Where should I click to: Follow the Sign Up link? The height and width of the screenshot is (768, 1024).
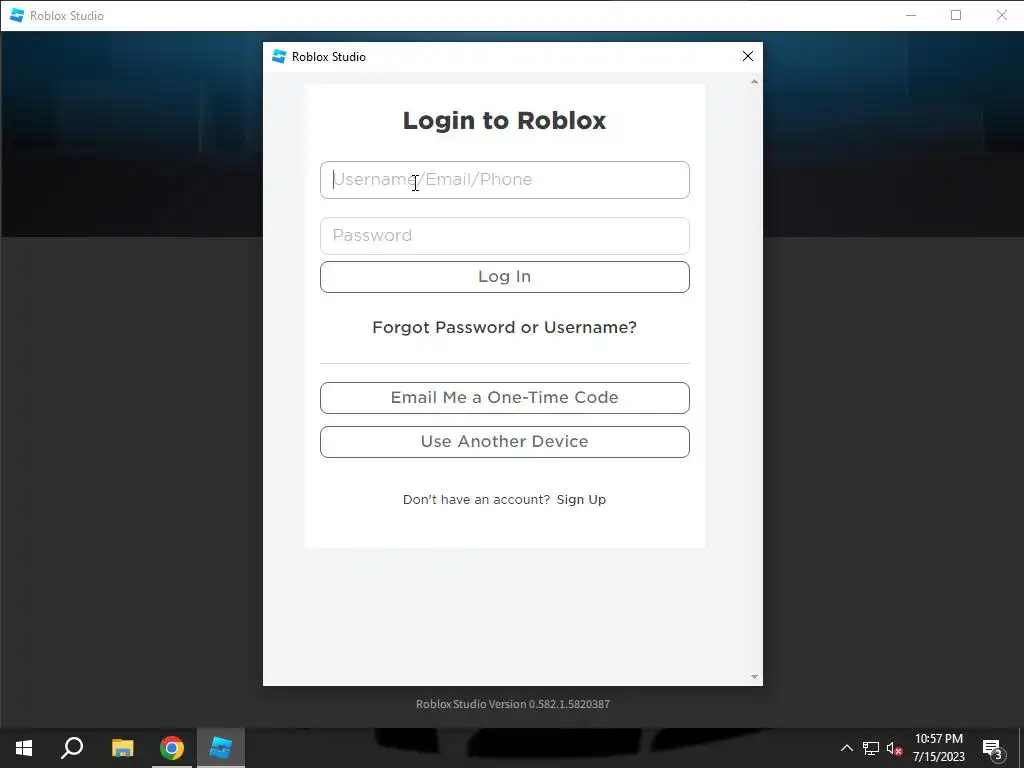(581, 500)
